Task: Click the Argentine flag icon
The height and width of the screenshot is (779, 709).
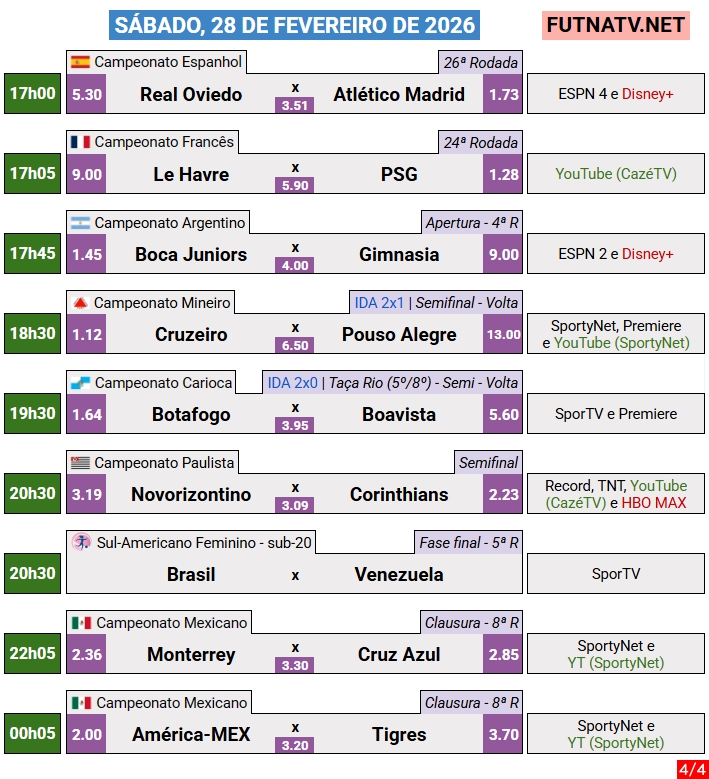Action: 81,222
